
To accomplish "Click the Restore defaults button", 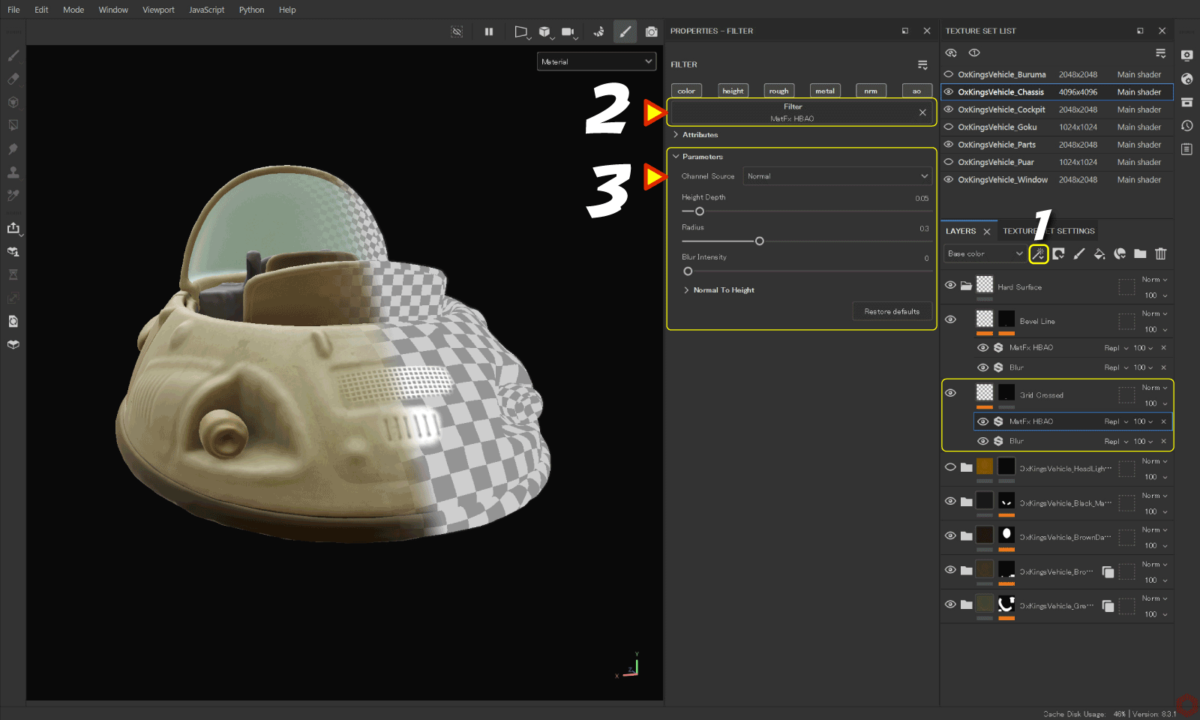I will 892,311.
